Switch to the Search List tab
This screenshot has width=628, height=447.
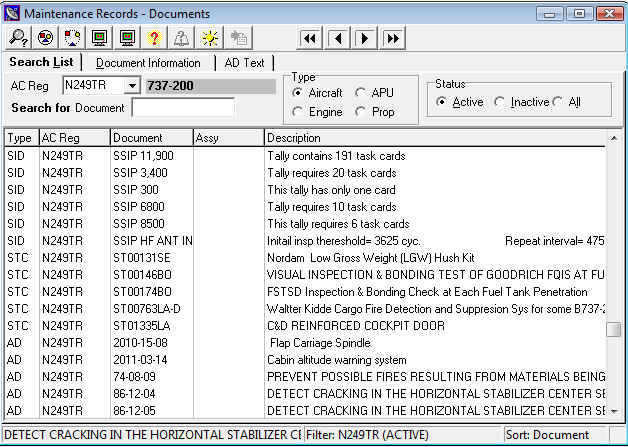(42, 62)
